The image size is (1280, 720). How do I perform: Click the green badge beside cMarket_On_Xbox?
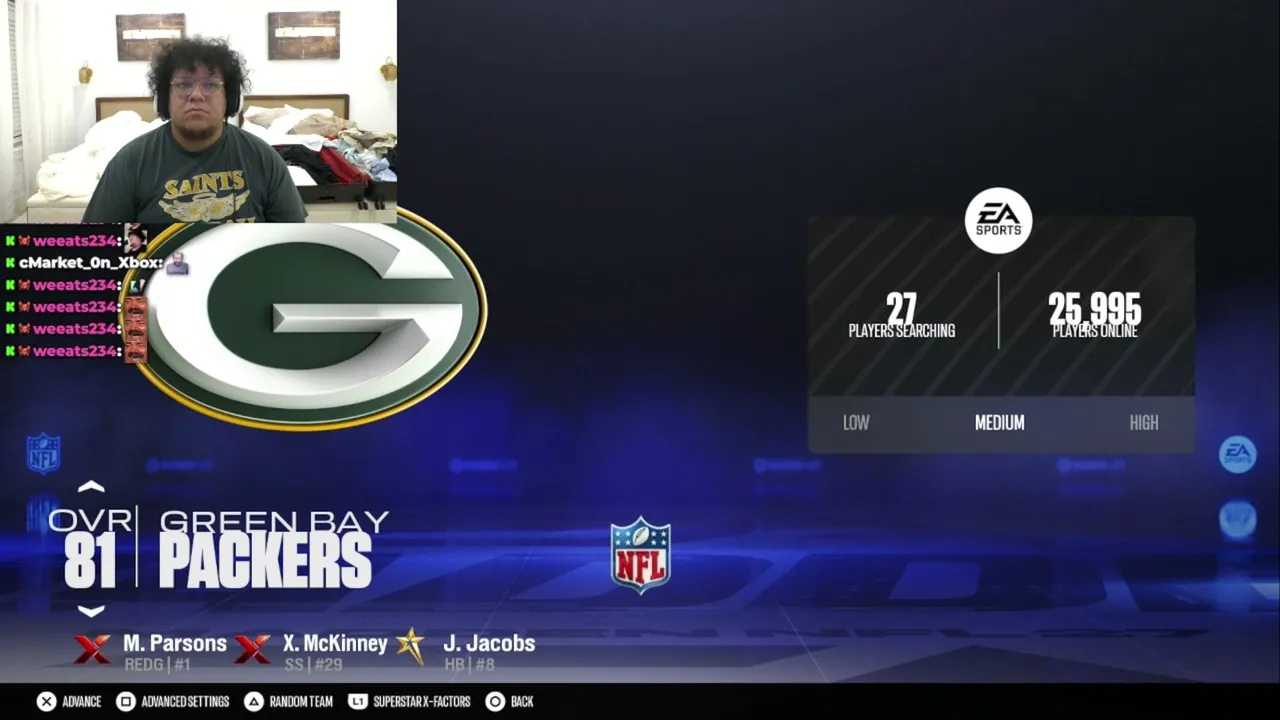(x=10, y=263)
